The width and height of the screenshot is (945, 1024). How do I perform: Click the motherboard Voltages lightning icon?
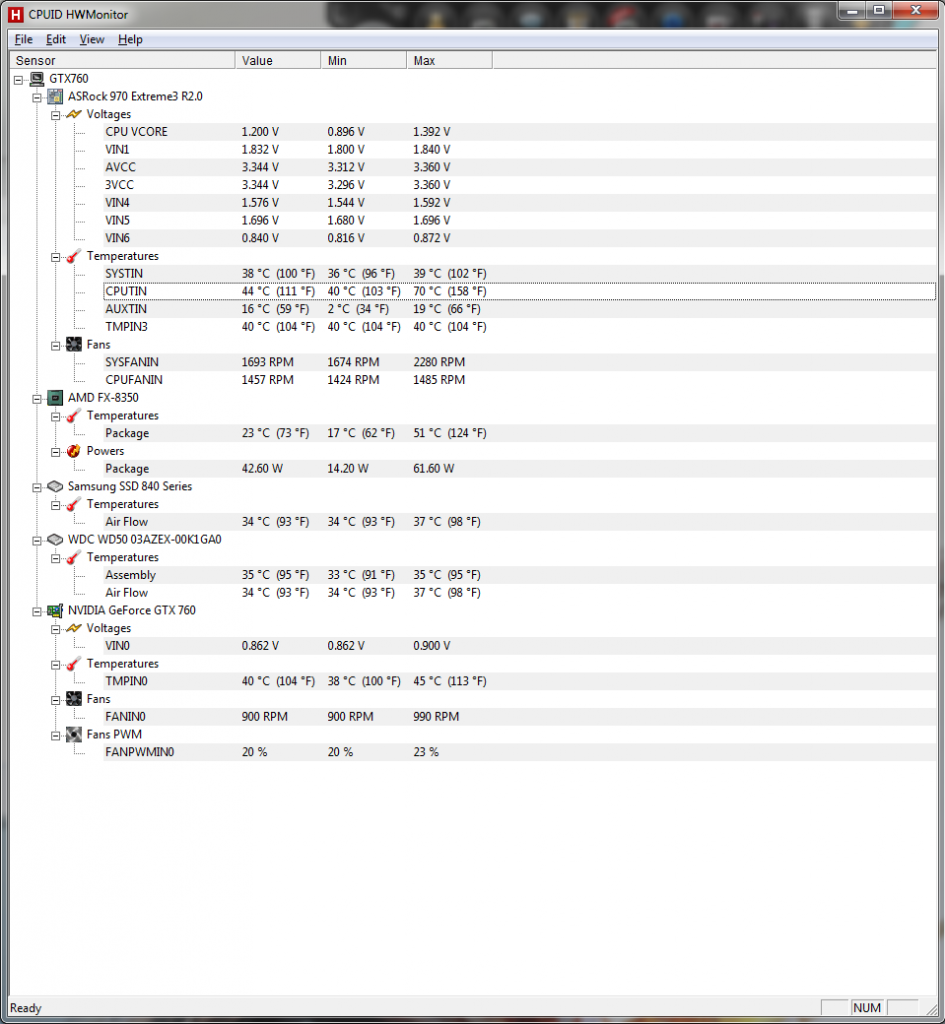pos(74,114)
